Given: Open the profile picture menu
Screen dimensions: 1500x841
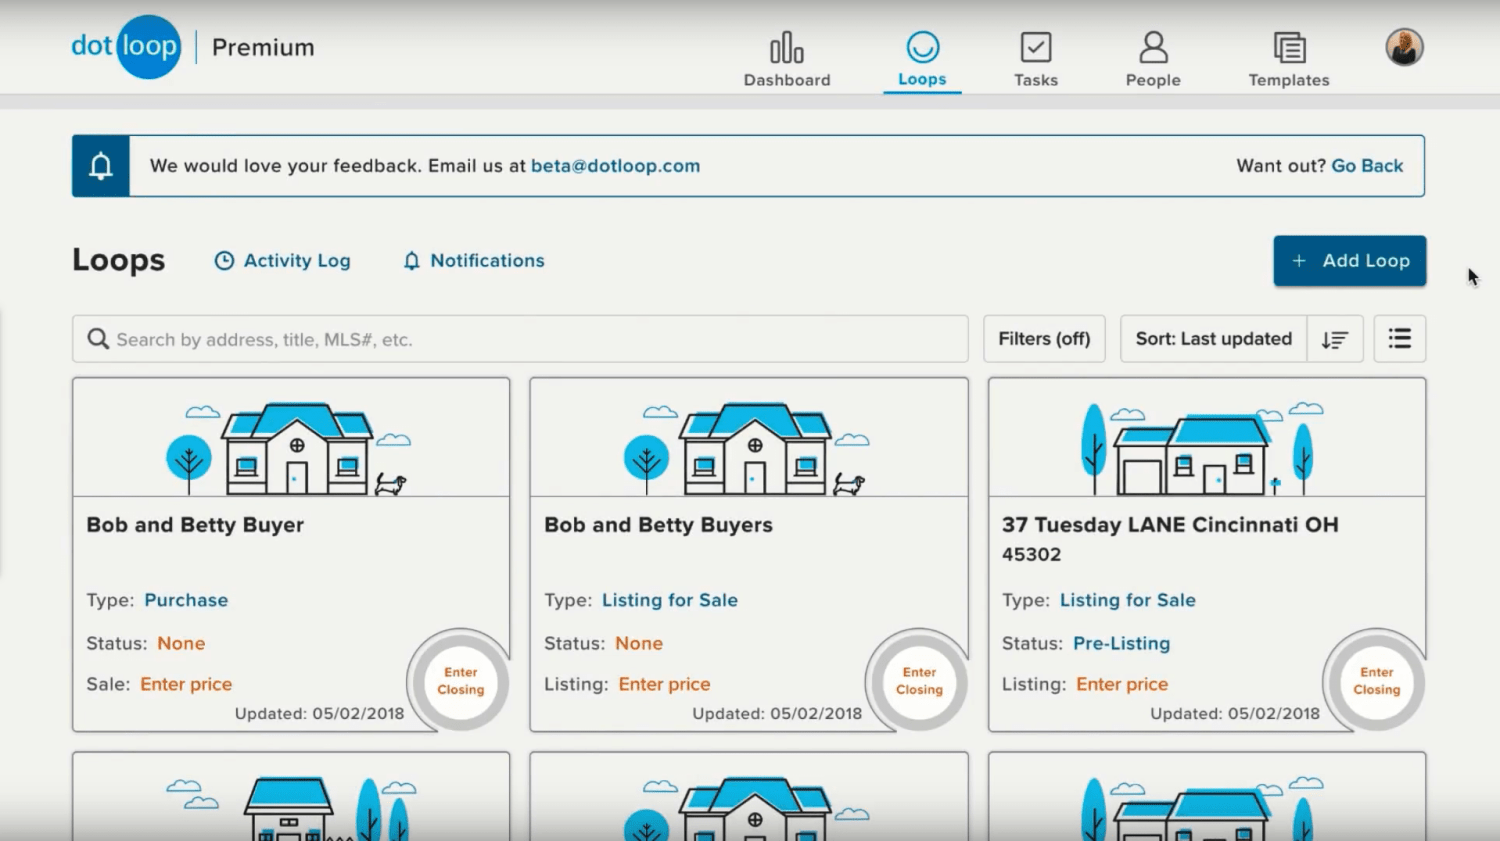Looking at the screenshot, I should coord(1404,46).
